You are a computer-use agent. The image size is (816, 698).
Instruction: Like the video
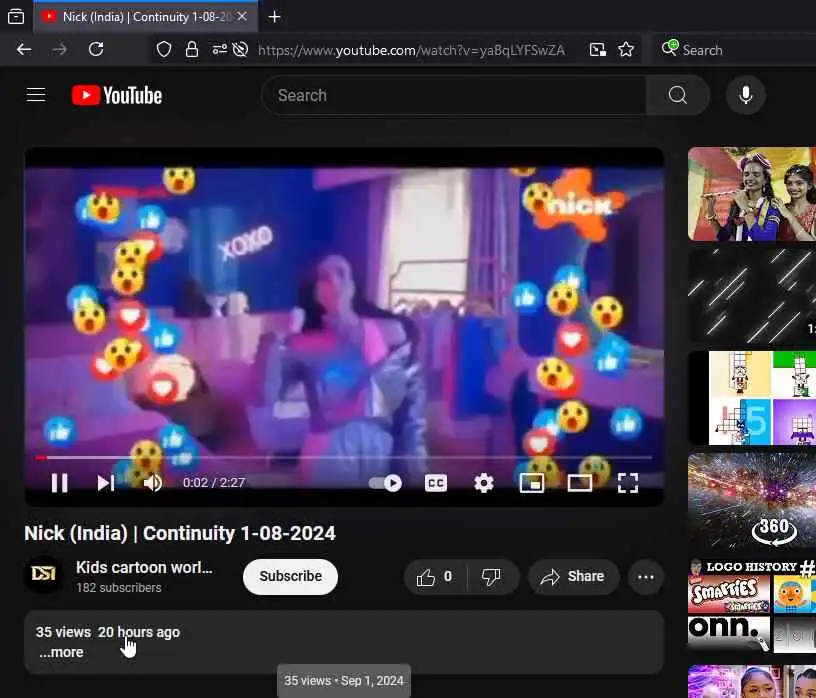(x=435, y=577)
